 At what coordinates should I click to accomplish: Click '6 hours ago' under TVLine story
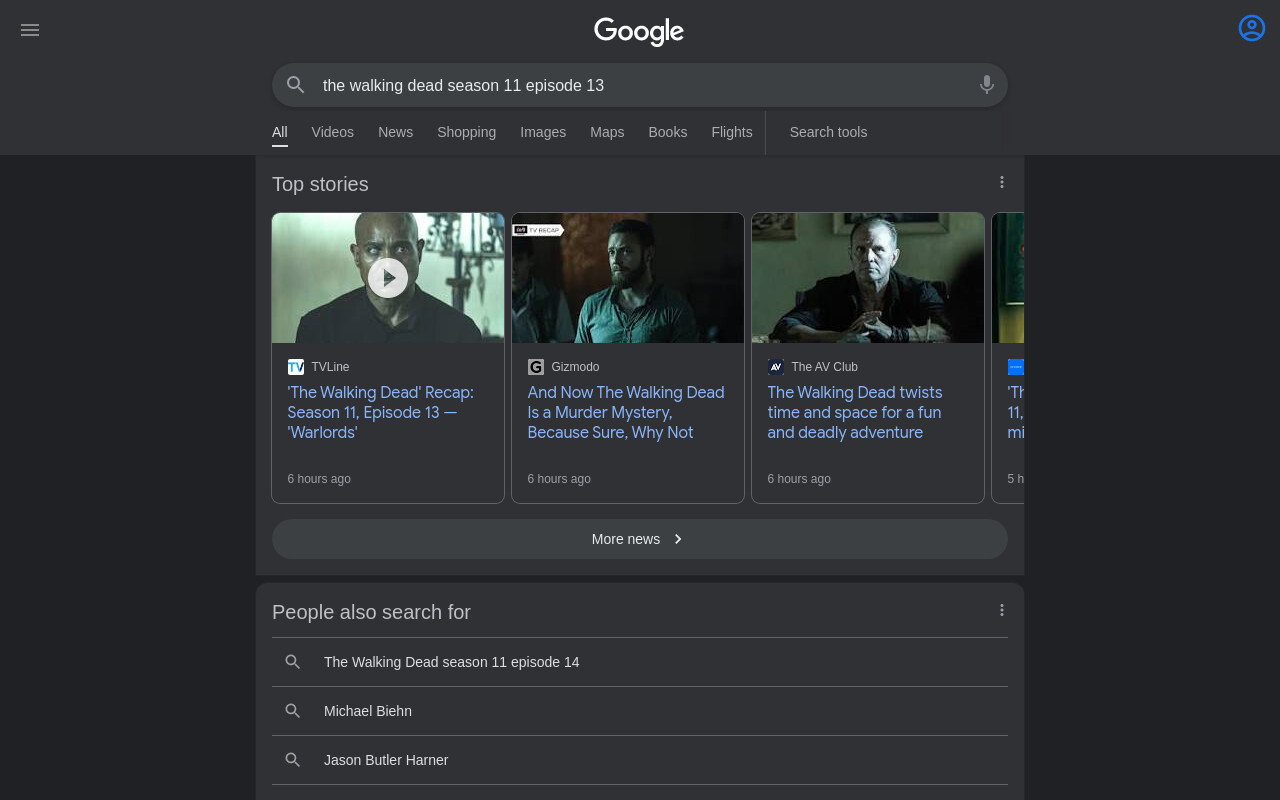tap(319, 479)
